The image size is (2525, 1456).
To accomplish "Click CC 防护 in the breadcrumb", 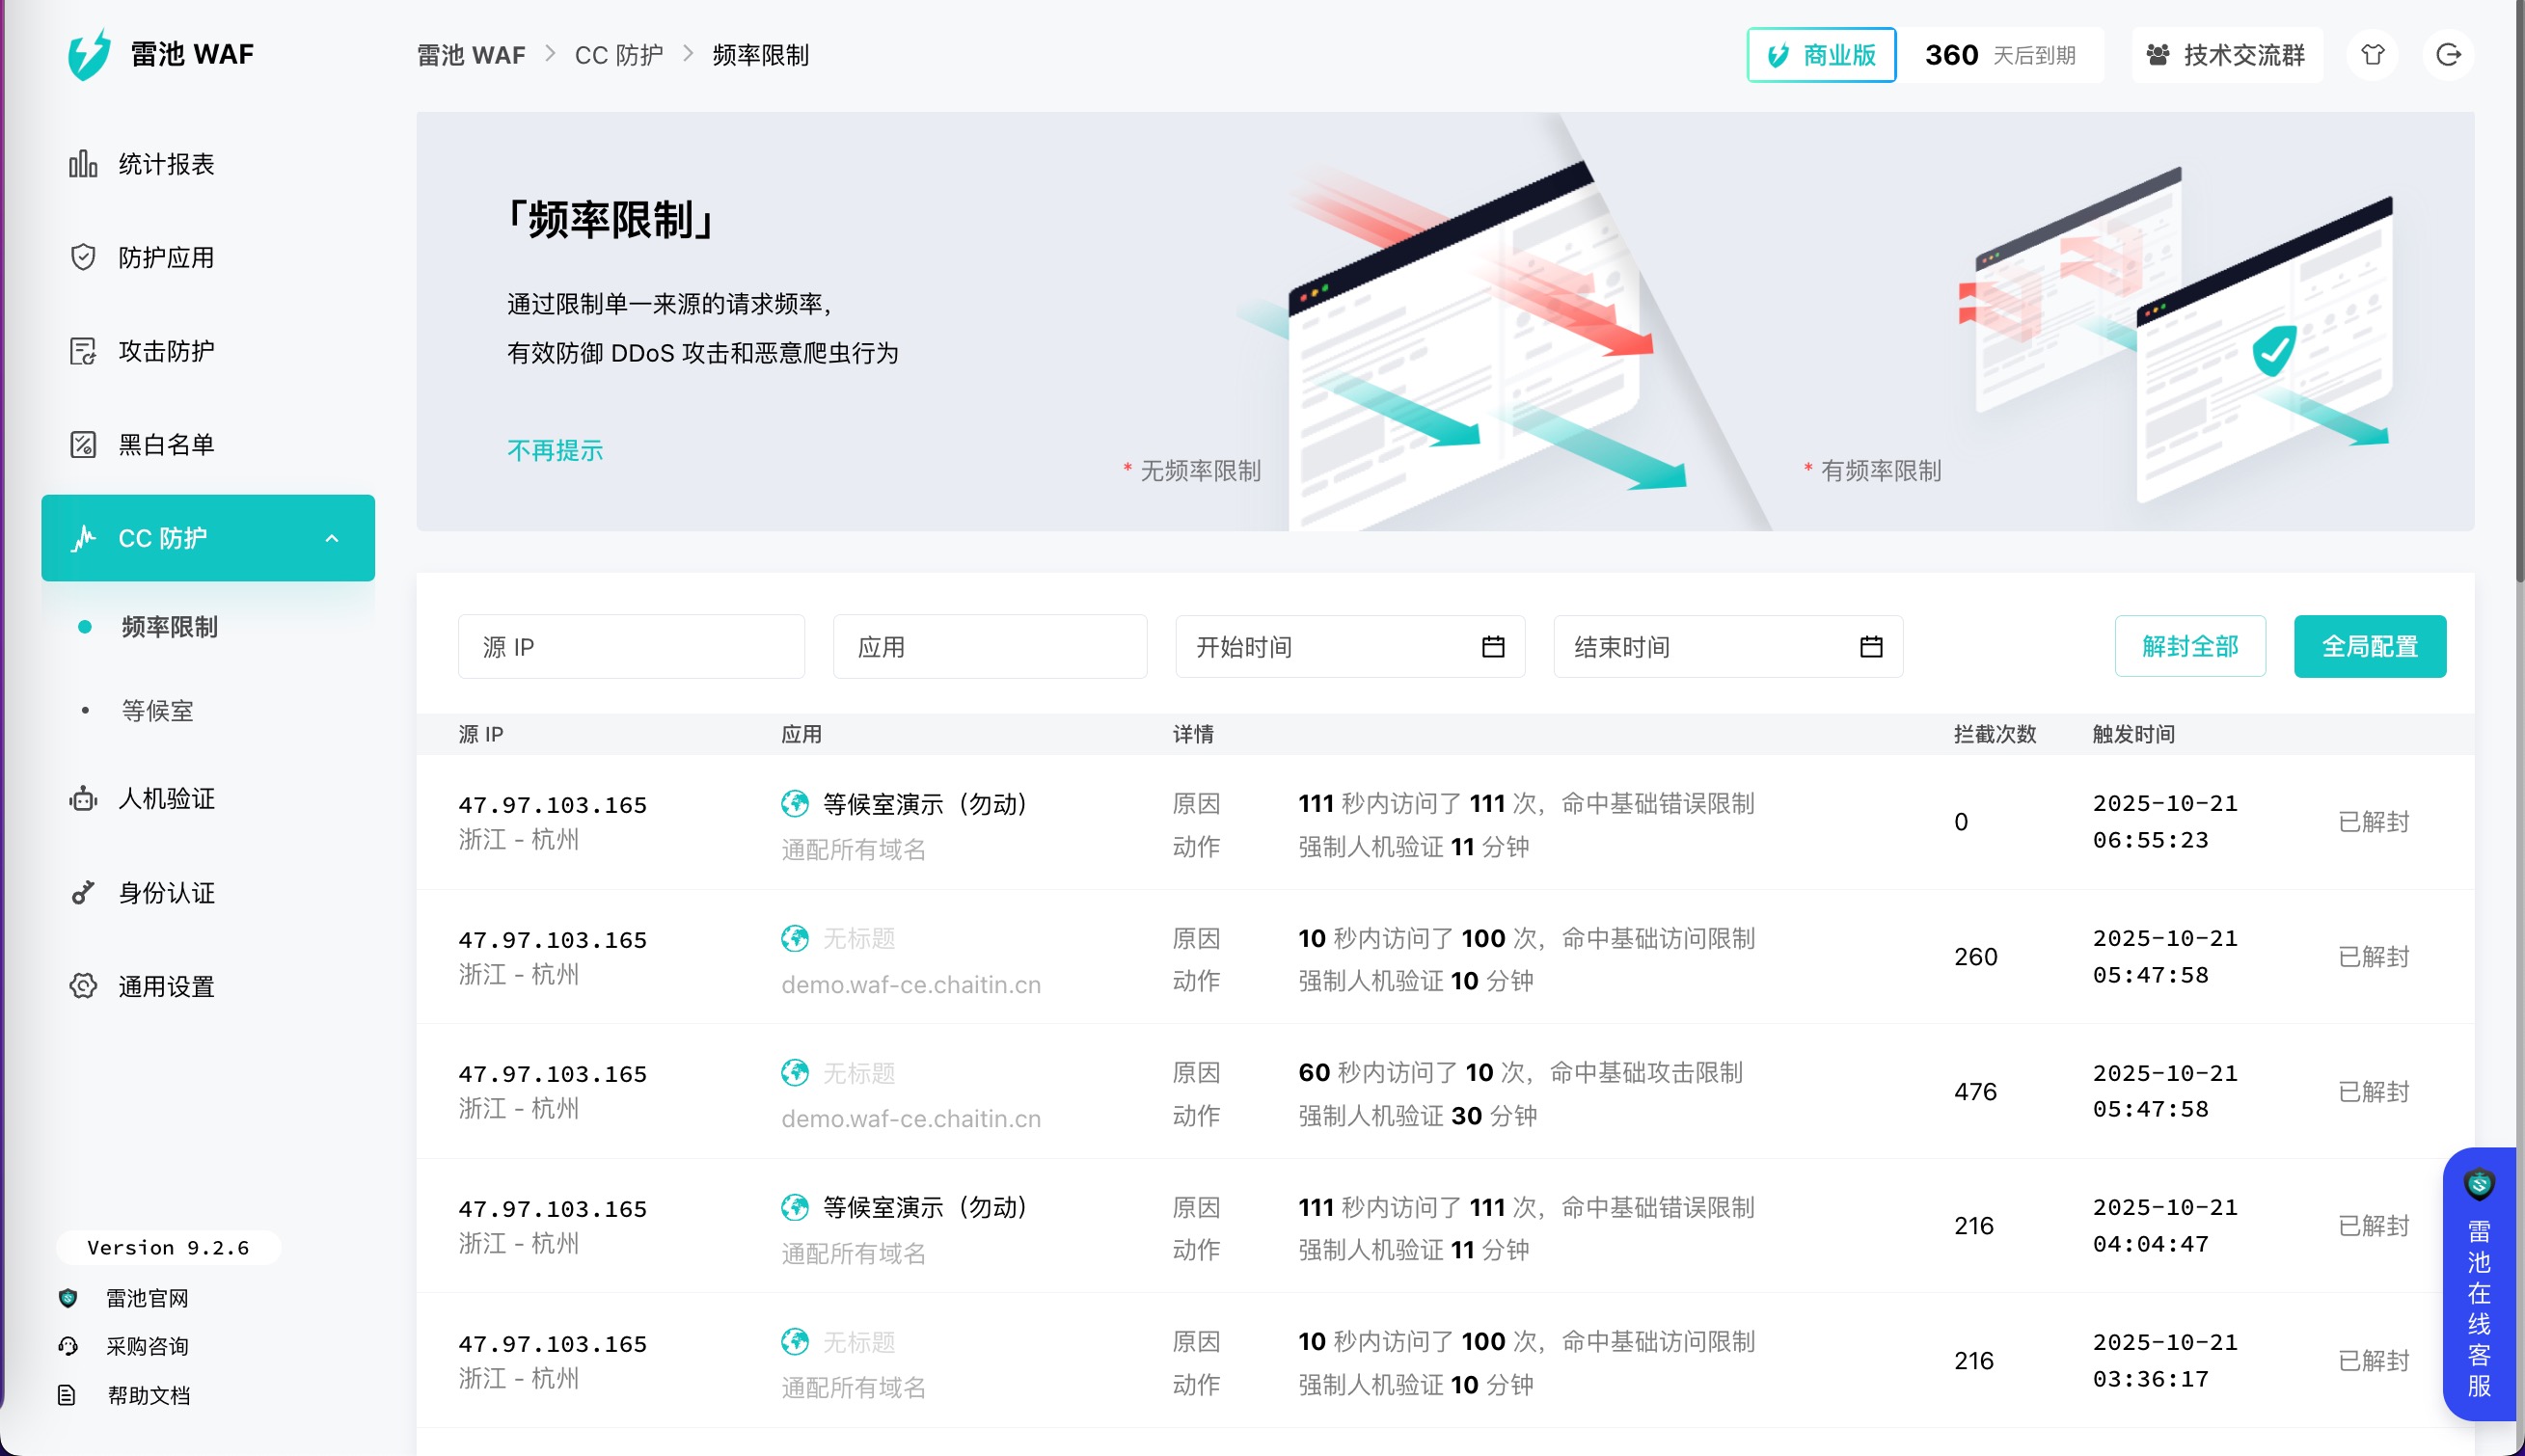I will pyautogui.click(x=618, y=55).
